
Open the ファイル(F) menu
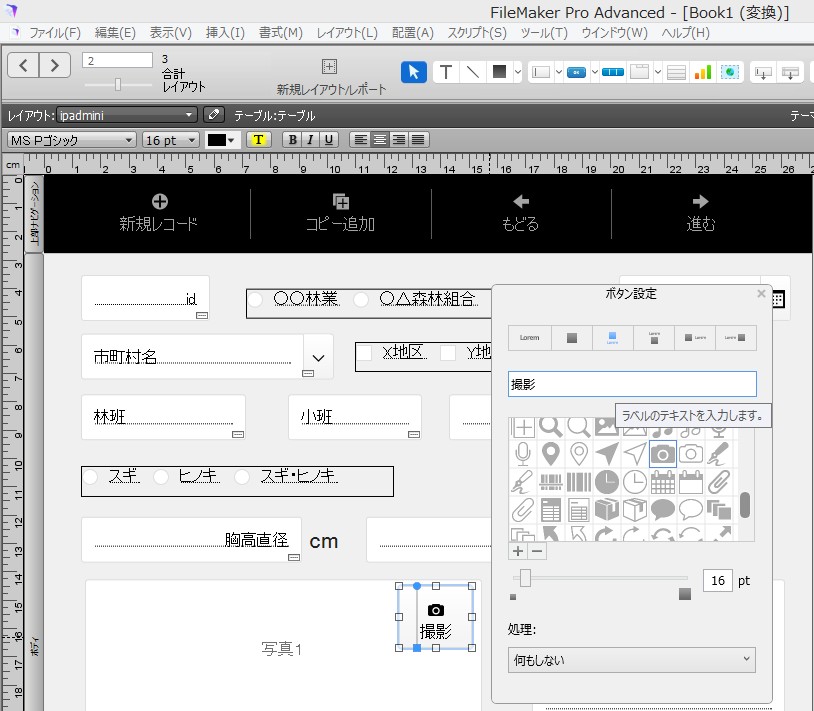(55, 33)
